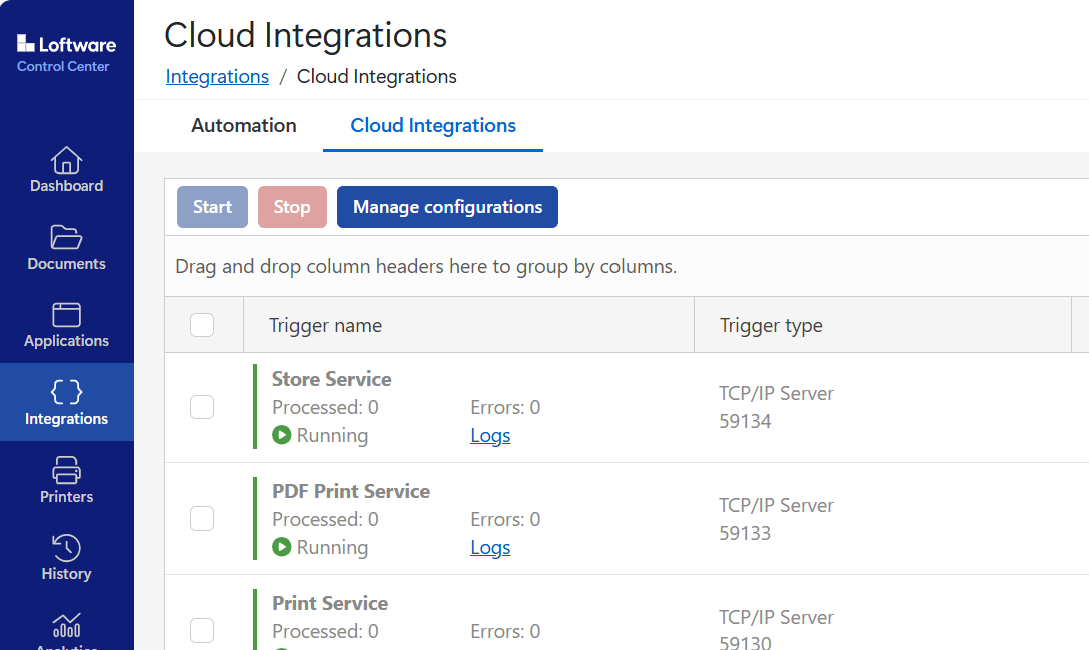Open Manage configurations
The image size is (1089, 650).
point(447,207)
